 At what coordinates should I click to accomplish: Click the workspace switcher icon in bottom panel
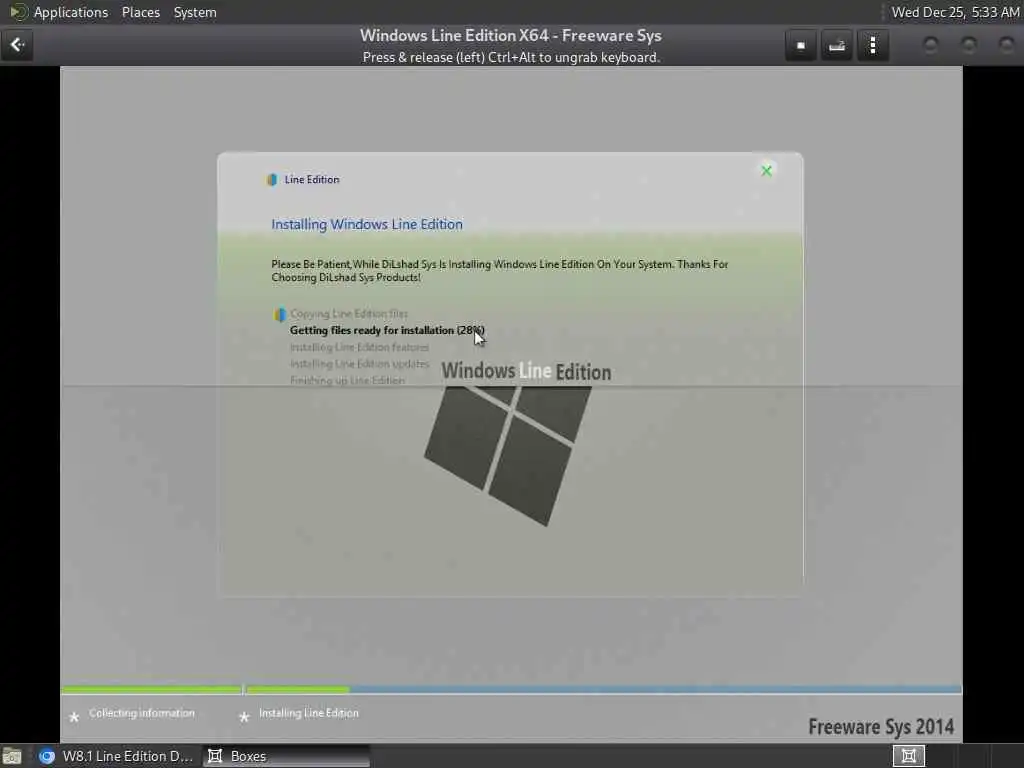click(x=909, y=756)
